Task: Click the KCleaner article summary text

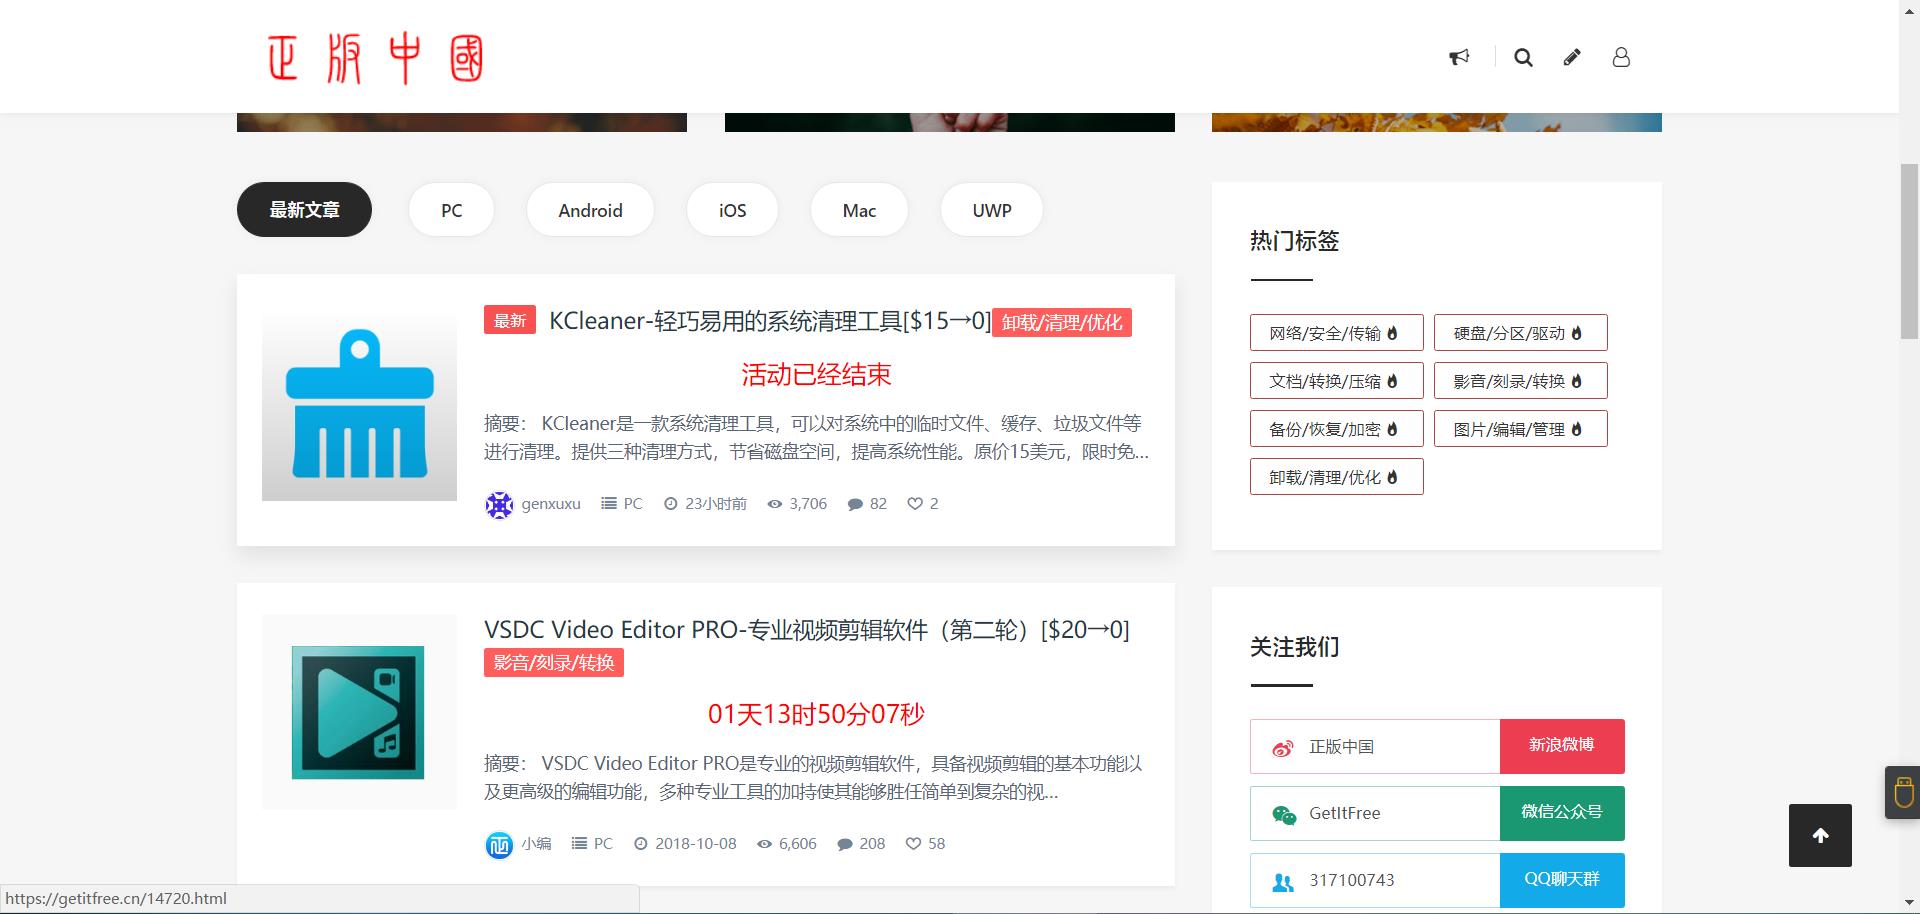Action: point(816,438)
